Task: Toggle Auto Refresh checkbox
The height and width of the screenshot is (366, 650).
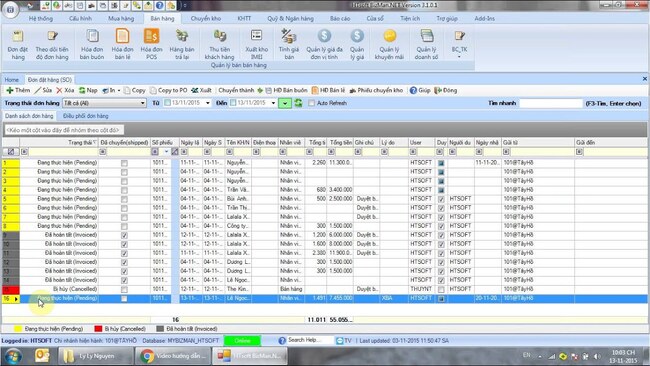Action: 311,103
